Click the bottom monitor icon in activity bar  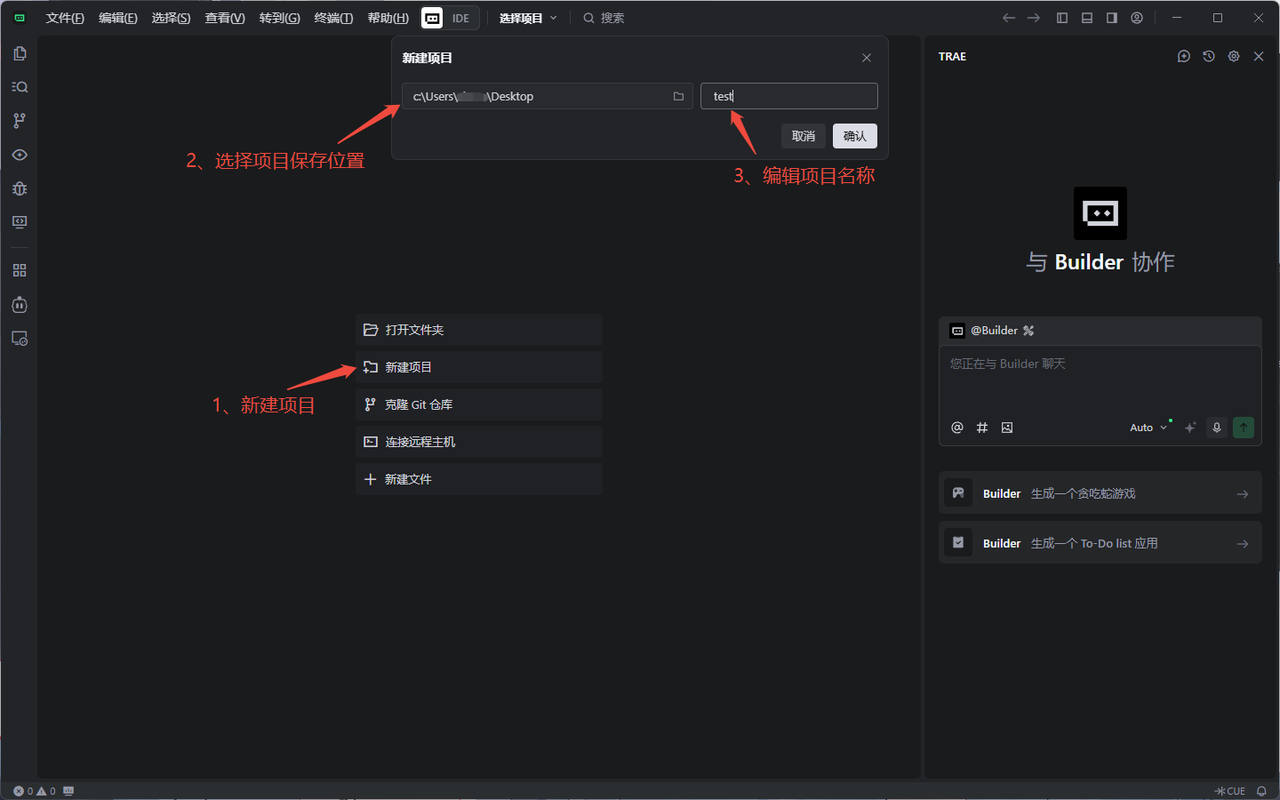(19, 339)
